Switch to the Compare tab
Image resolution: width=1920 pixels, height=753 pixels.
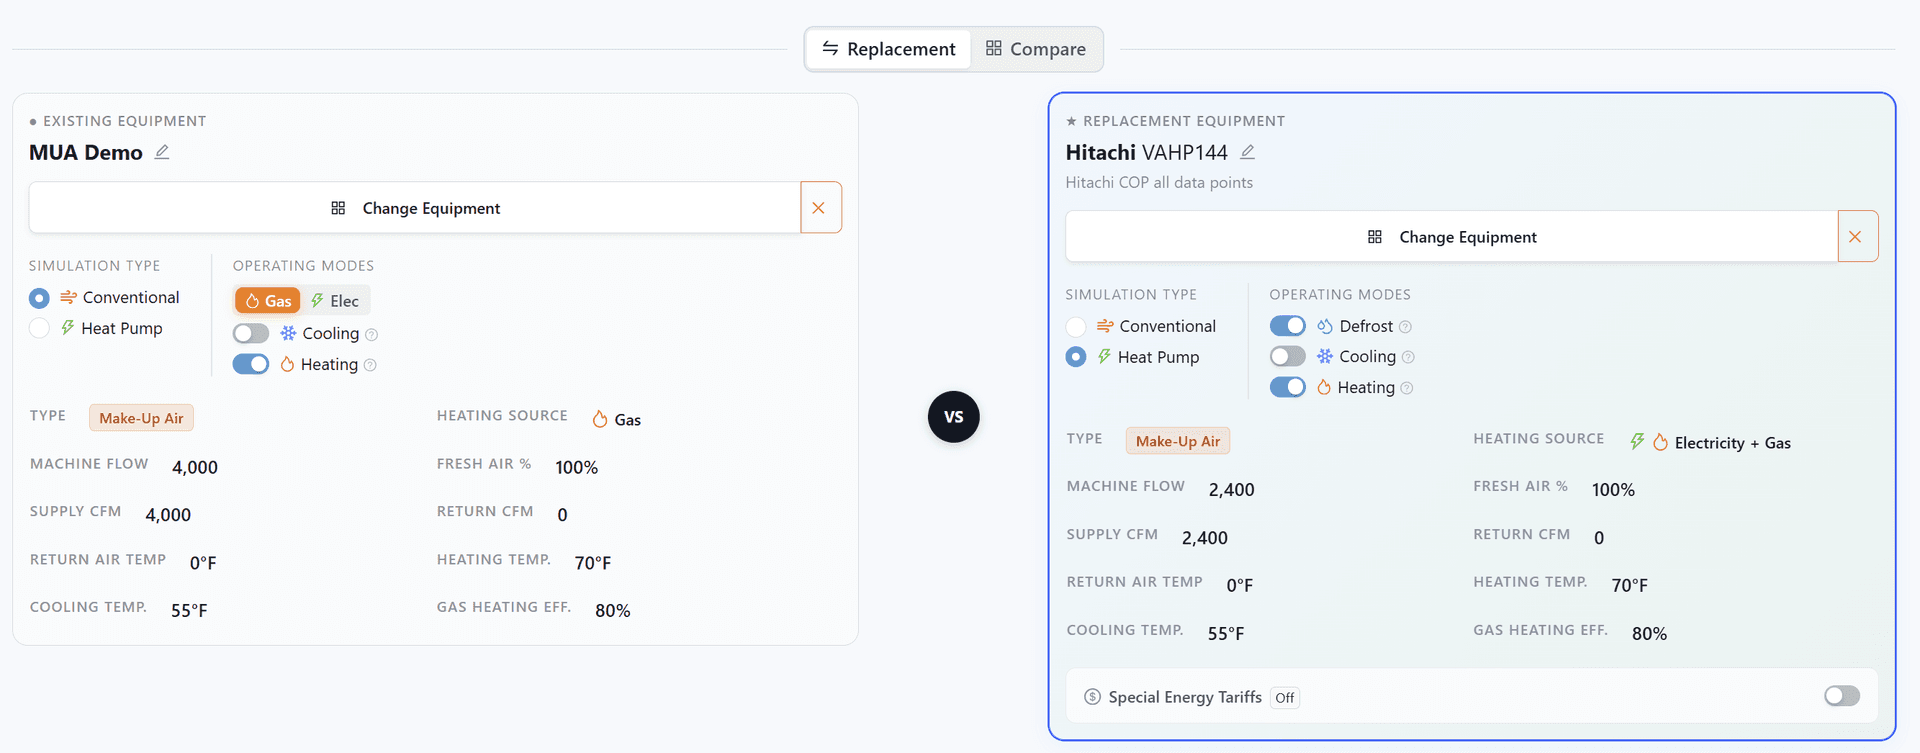pyautogui.click(x=1036, y=49)
